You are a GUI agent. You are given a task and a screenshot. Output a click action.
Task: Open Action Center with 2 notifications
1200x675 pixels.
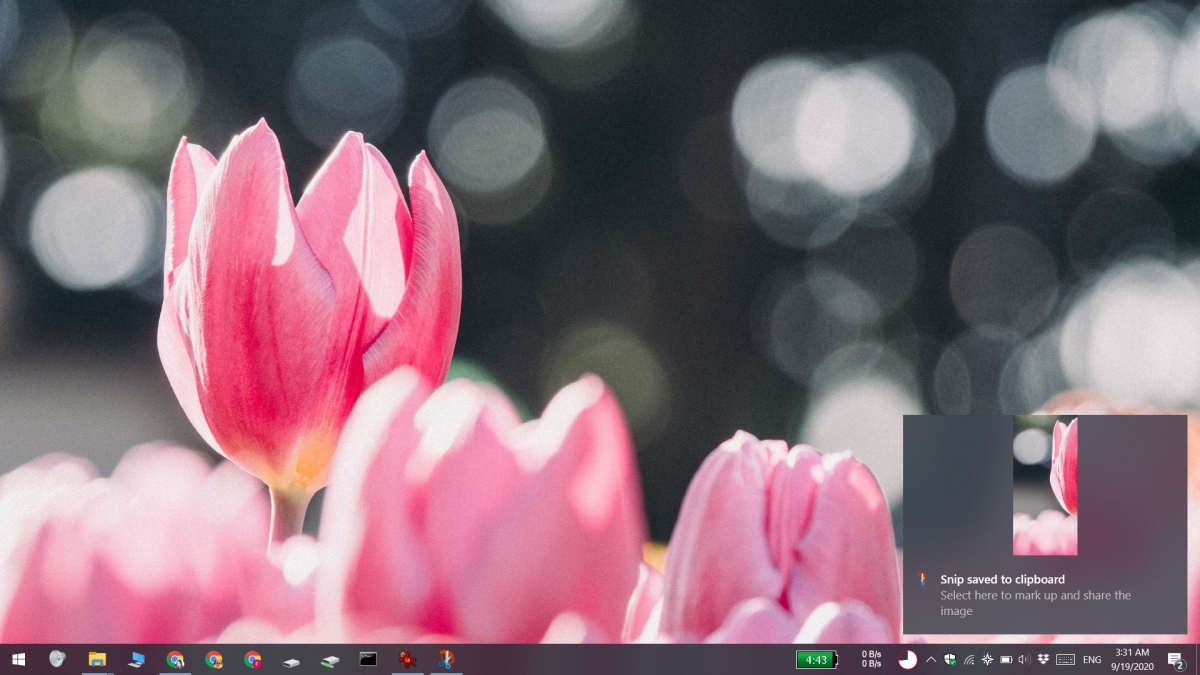point(1175,659)
